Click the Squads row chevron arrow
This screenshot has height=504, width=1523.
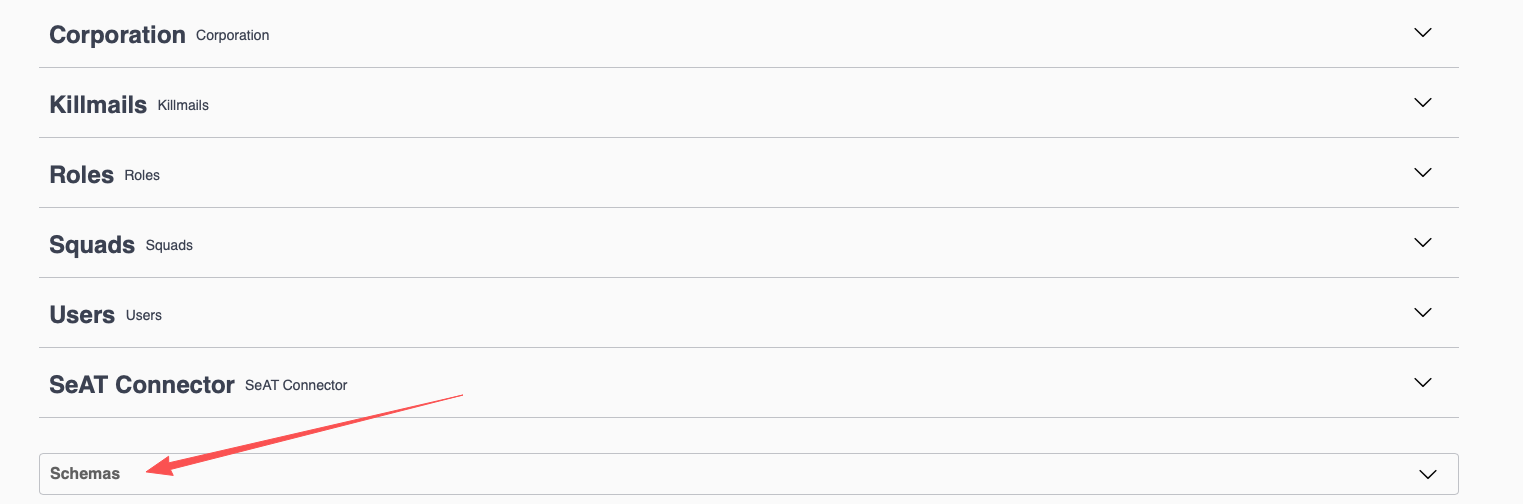pyautogui.click(x=1423, y=243)
